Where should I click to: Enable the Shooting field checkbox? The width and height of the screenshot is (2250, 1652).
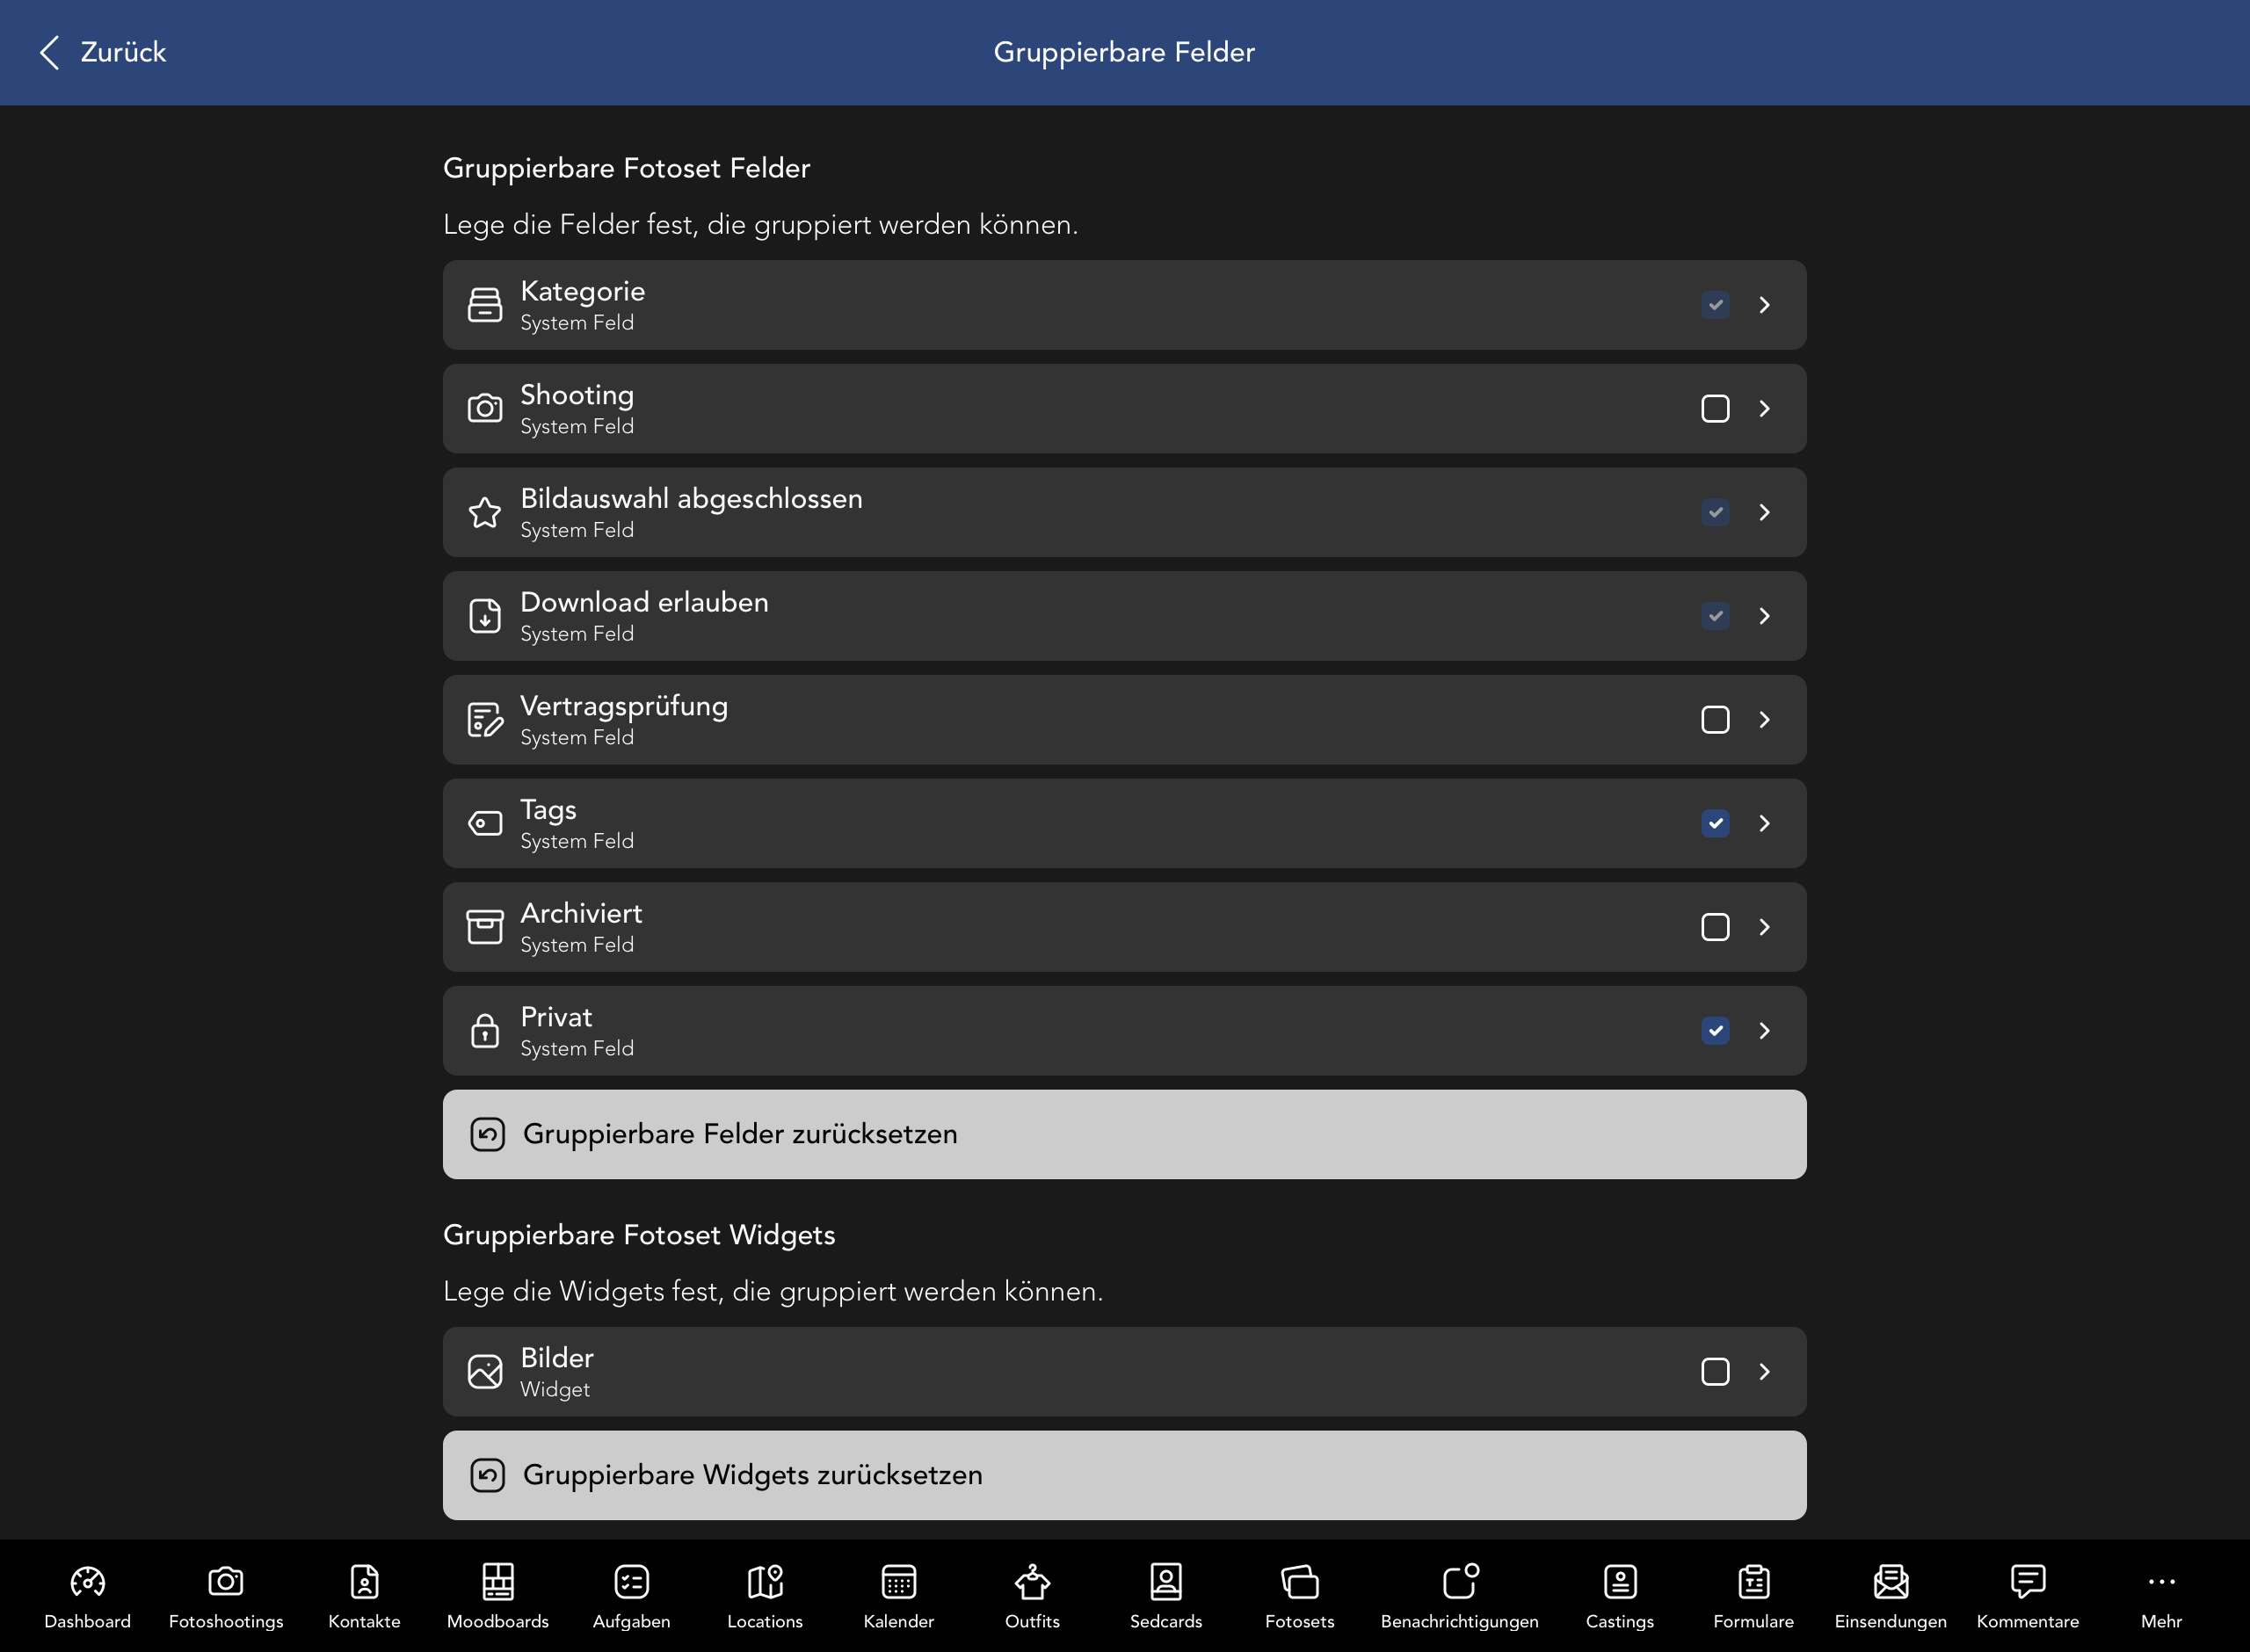pos(1714,408)
